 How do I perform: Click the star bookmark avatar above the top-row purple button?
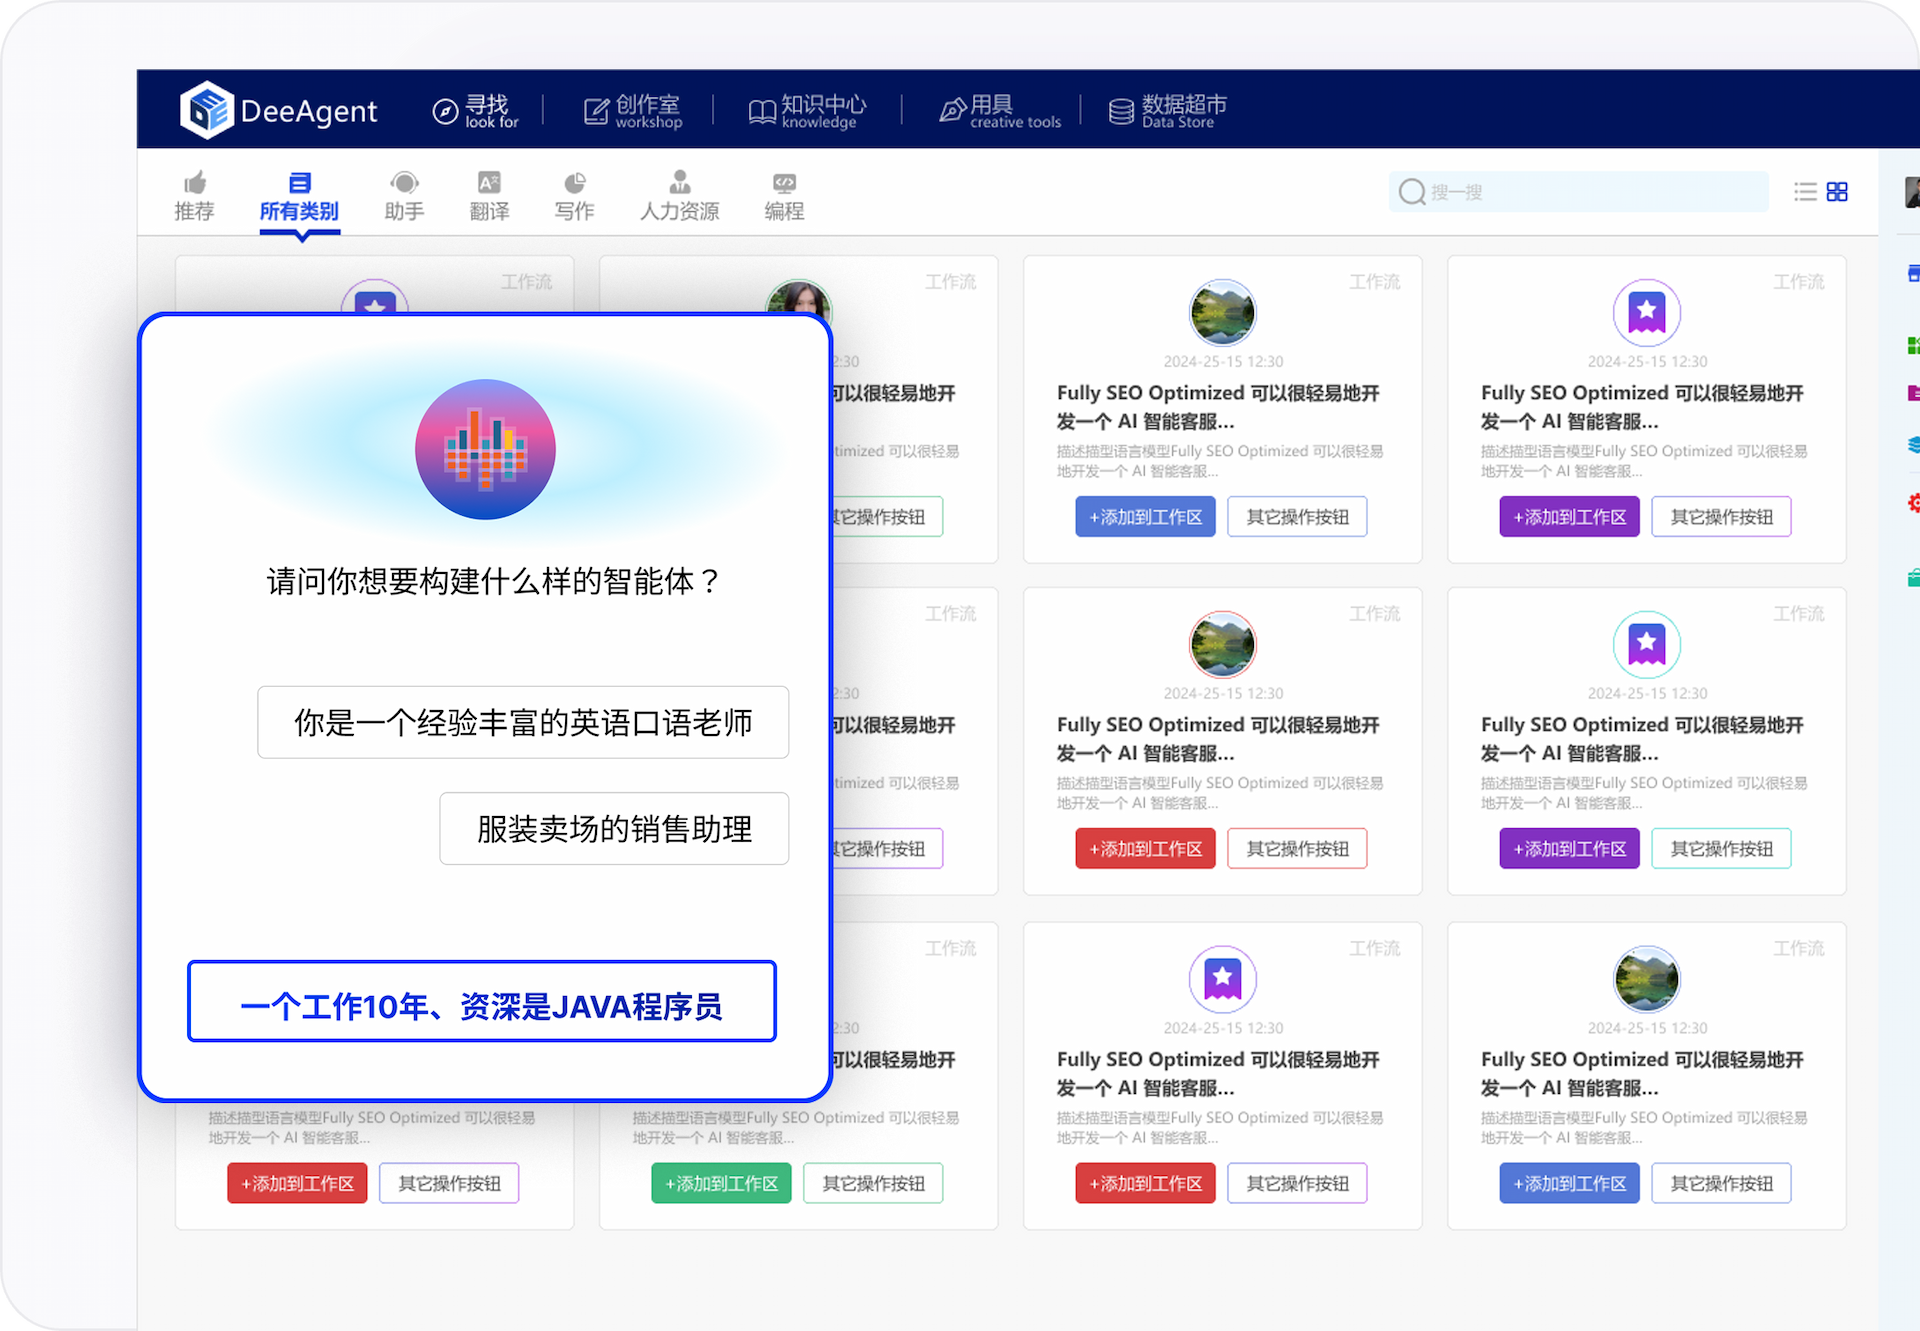[x=1646, y=312]
